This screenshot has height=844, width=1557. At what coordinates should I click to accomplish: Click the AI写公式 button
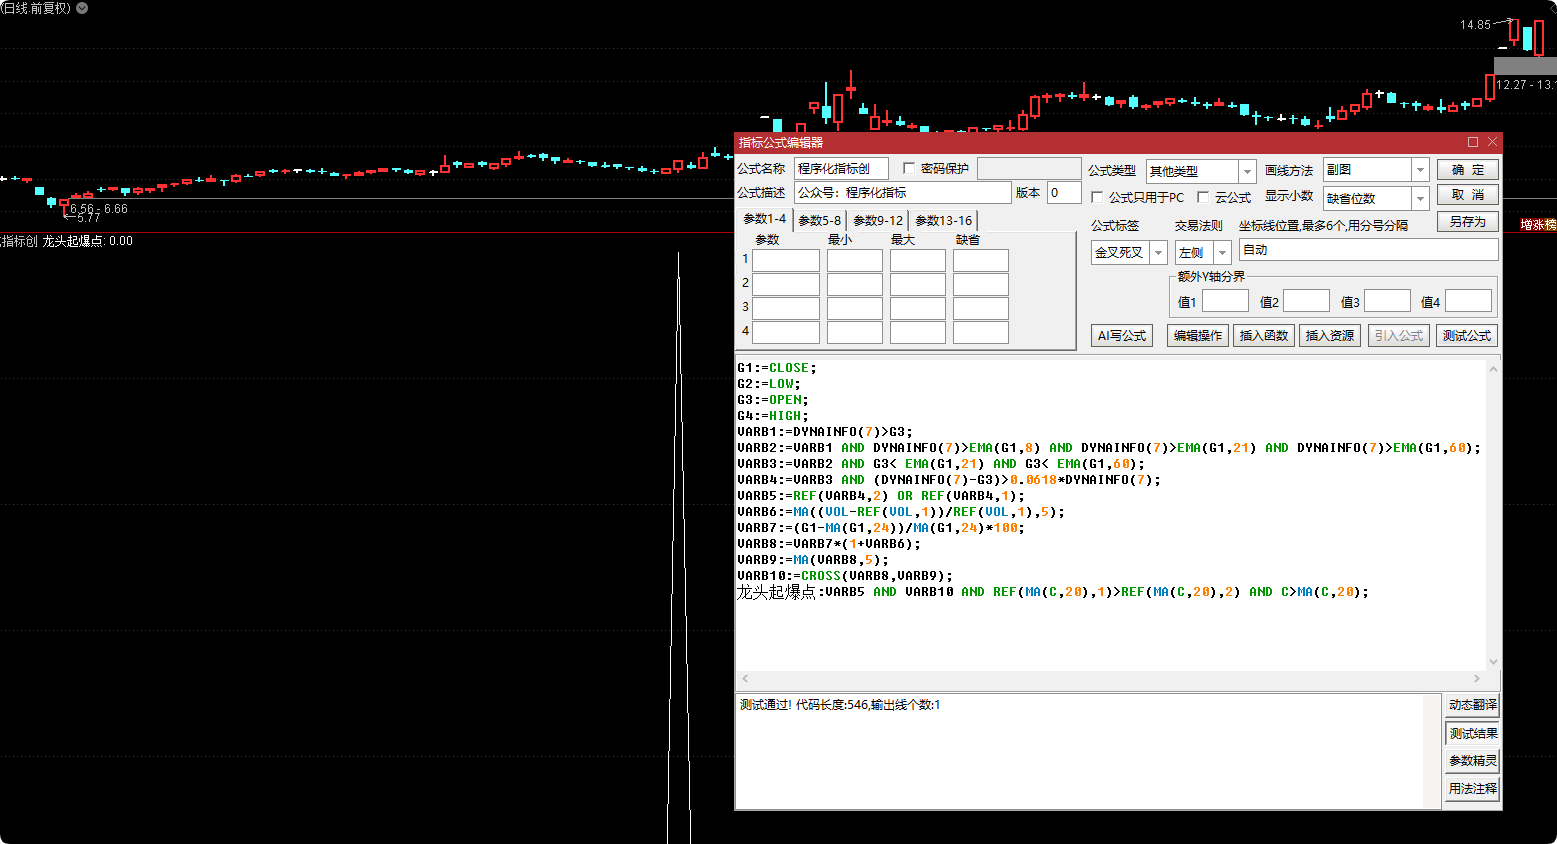click(x=1121, y=336)
